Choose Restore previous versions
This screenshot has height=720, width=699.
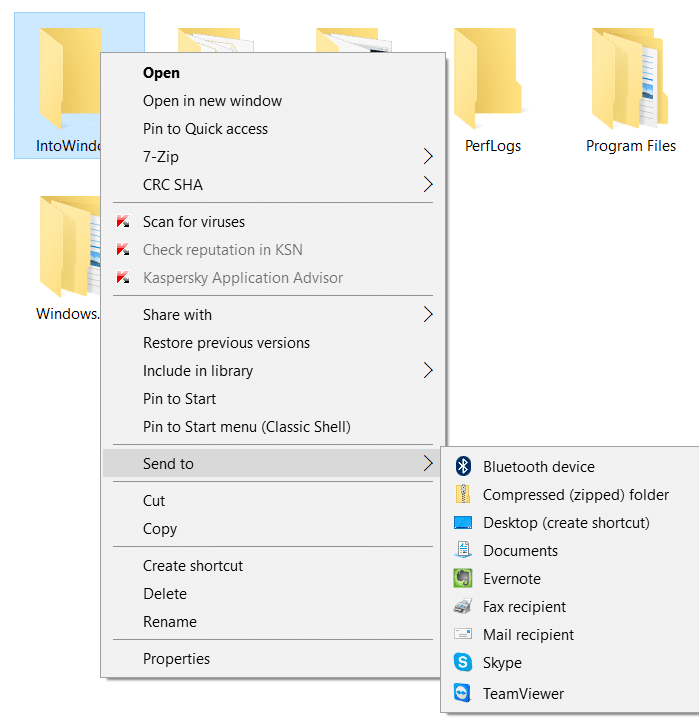point(273,343)
